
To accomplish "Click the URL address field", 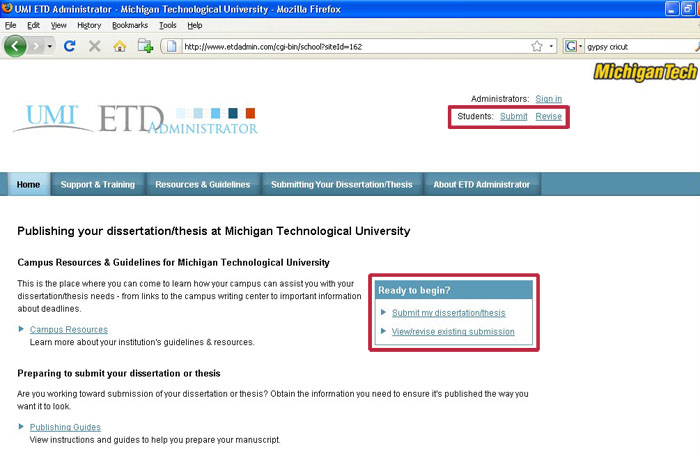I will [x=355, y=46].
